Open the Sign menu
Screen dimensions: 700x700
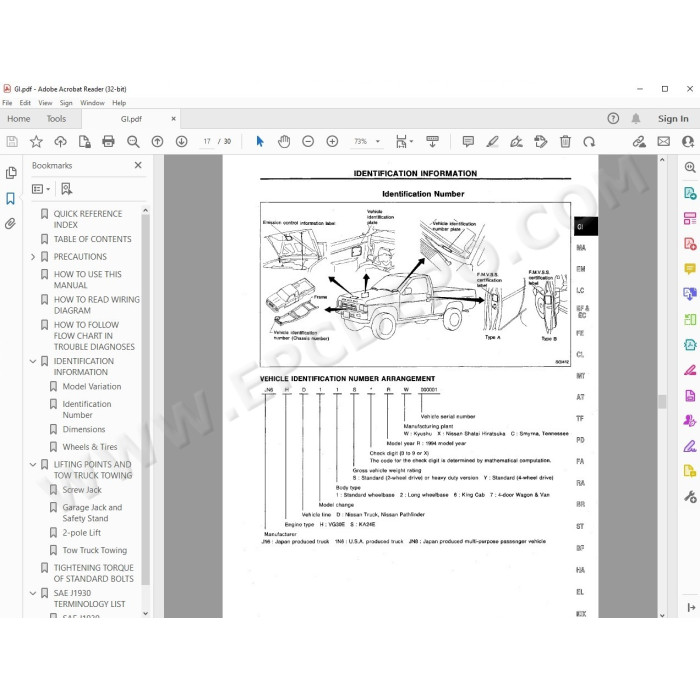click(x=66, y=103)
